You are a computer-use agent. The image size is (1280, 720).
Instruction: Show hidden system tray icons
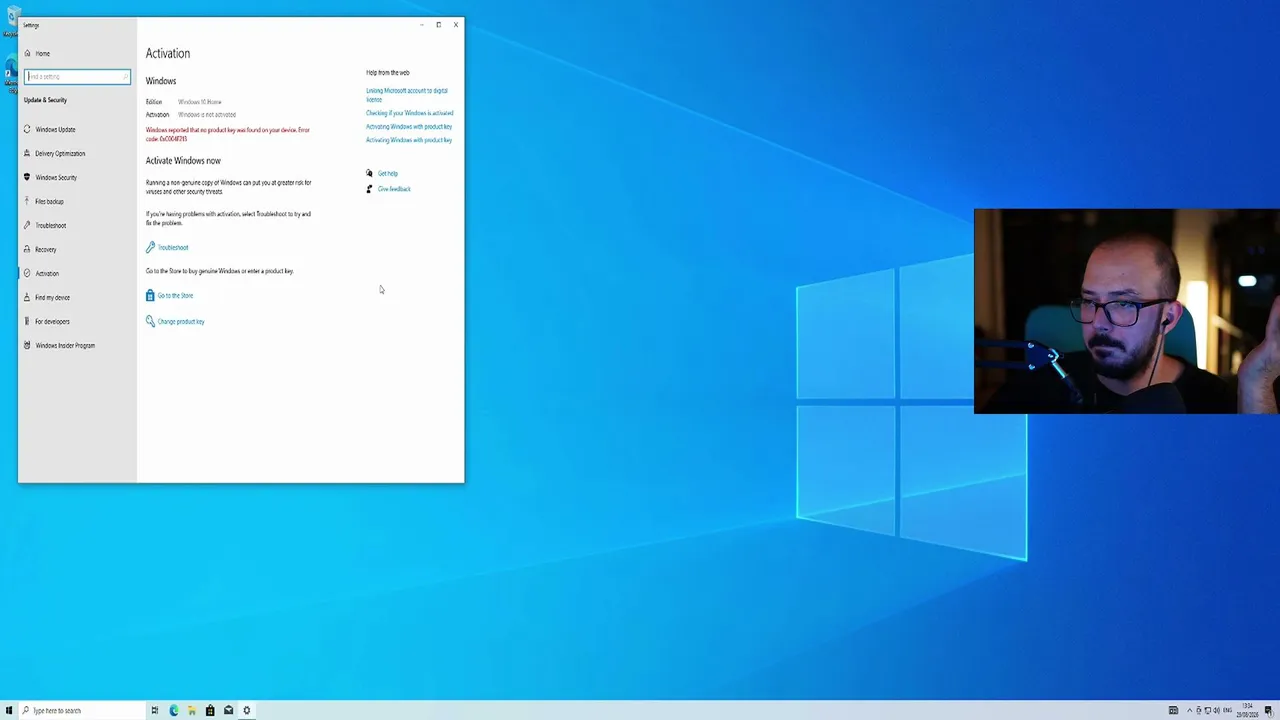click(1189, 710)
